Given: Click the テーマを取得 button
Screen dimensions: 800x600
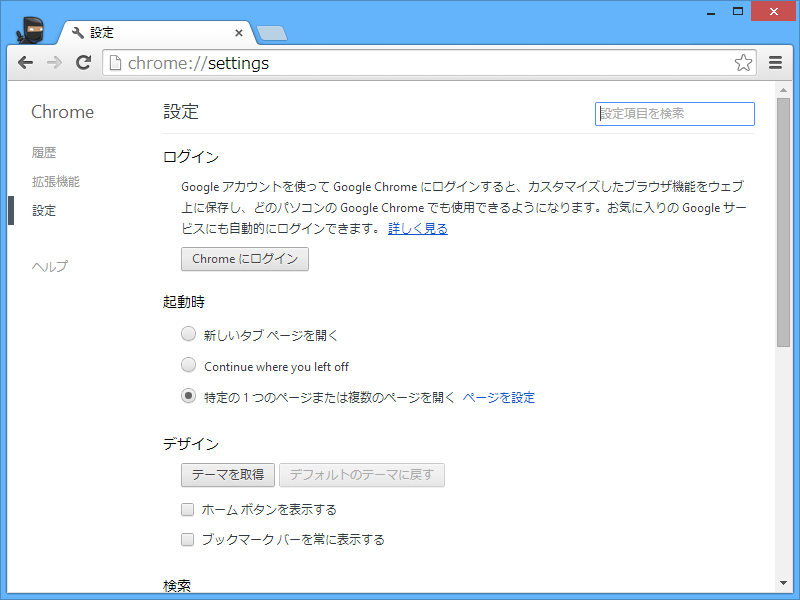Looking at the screenshot, I should coord(228,475).
